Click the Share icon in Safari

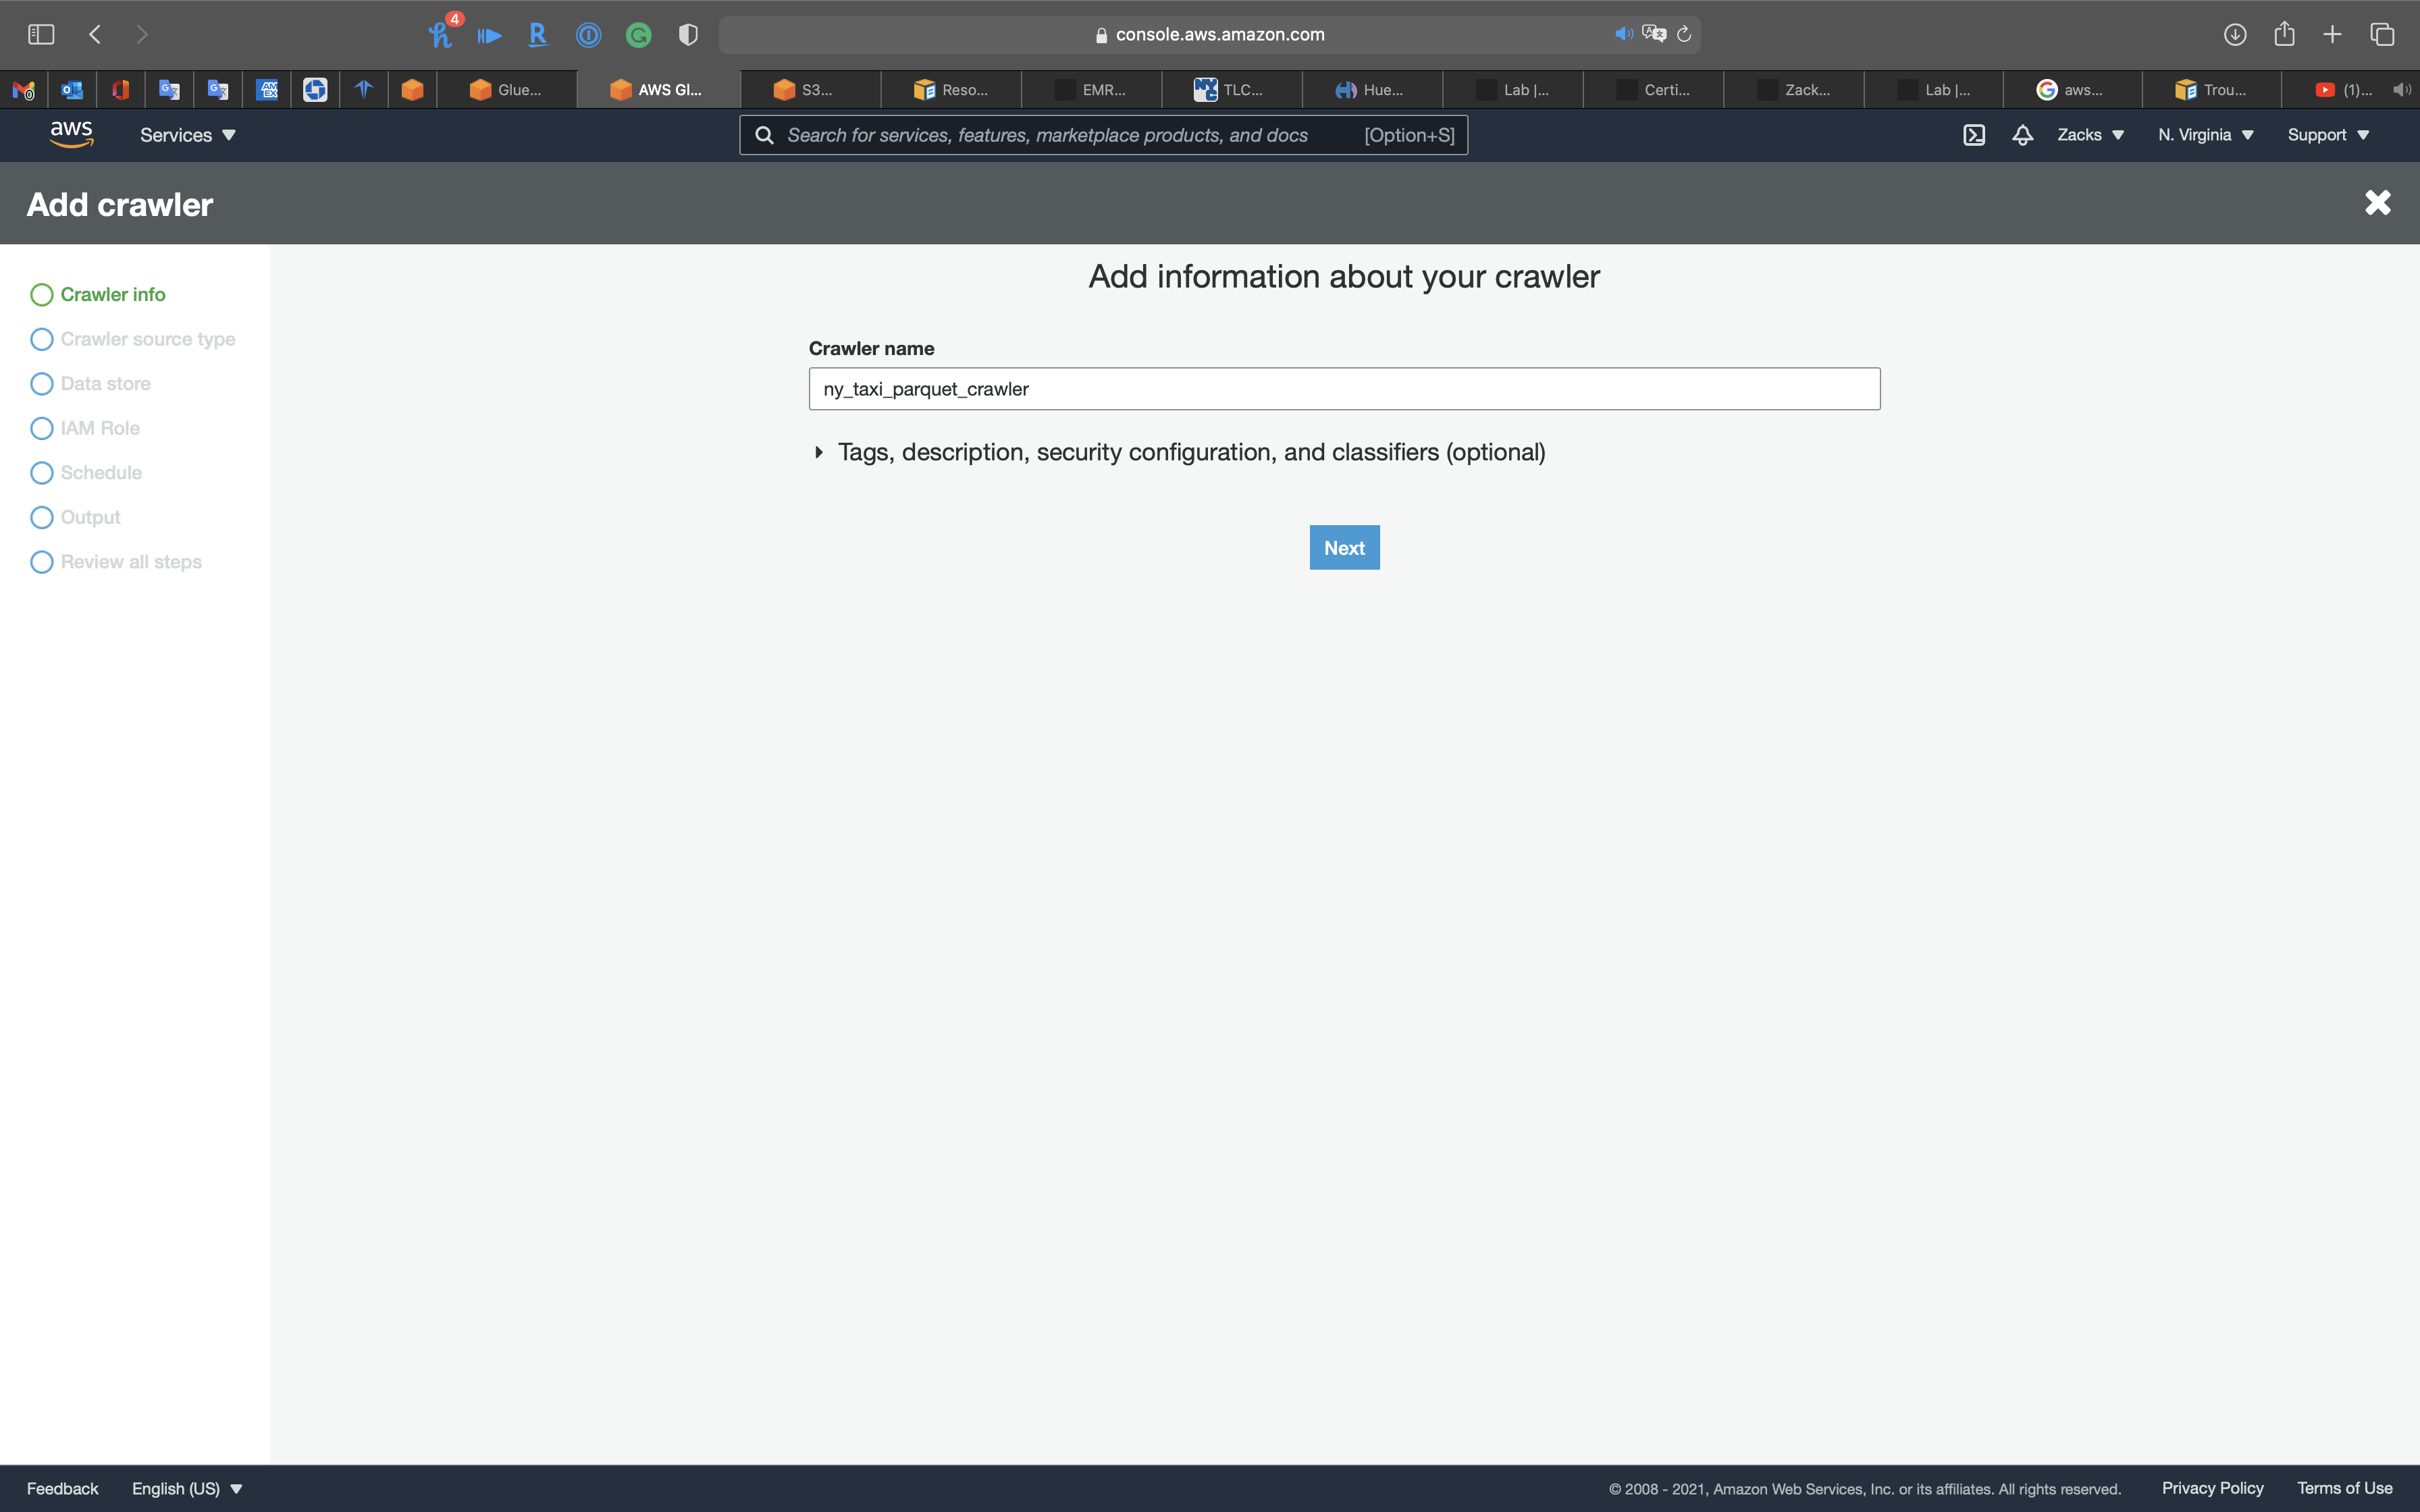(x=2284, y=34)
